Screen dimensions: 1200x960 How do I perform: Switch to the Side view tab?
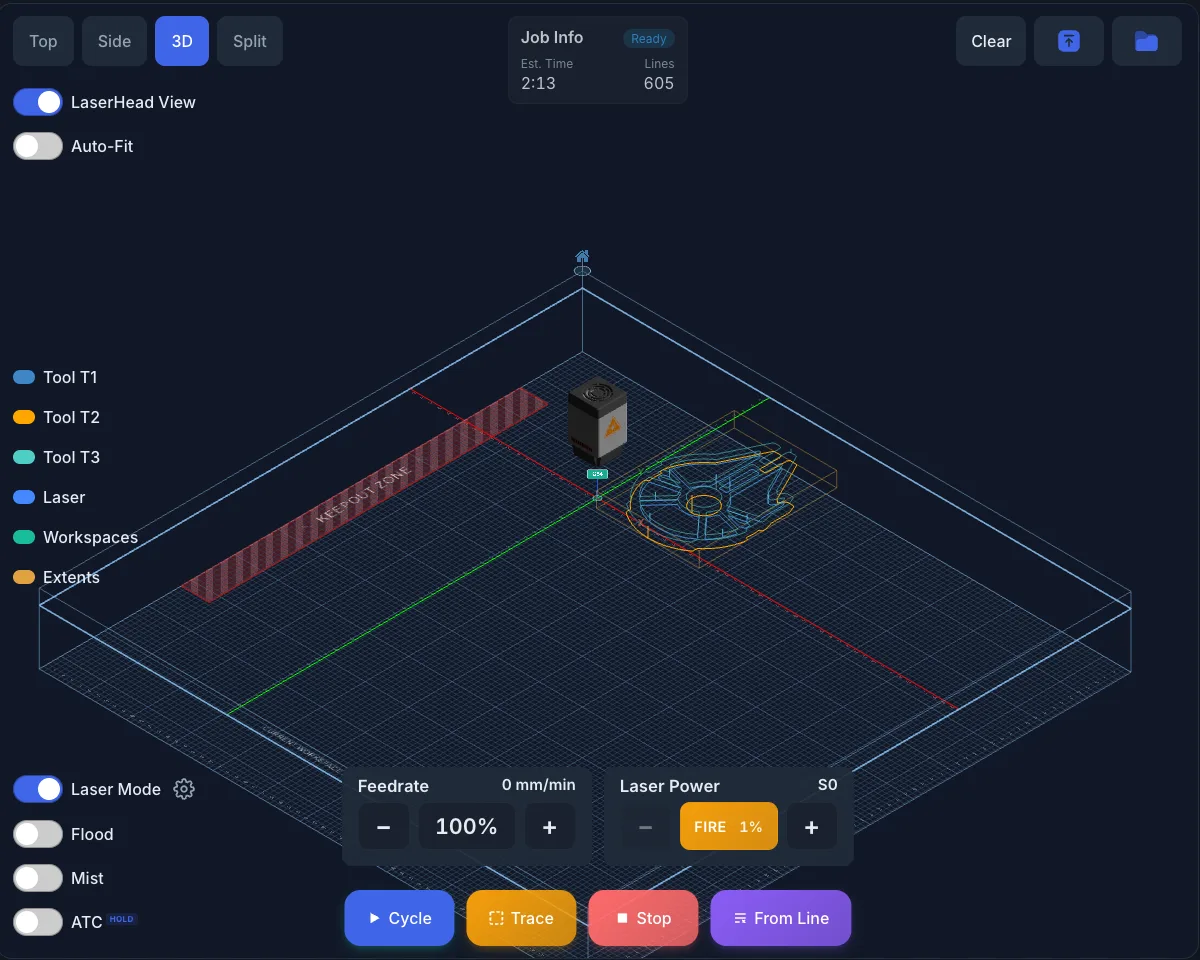click(x=114, y=41)
